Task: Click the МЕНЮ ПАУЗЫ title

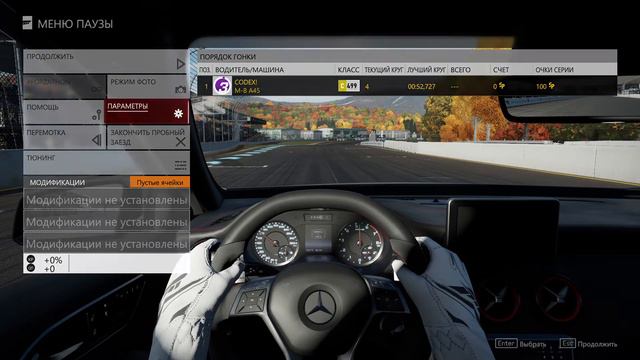Action: 75,24
